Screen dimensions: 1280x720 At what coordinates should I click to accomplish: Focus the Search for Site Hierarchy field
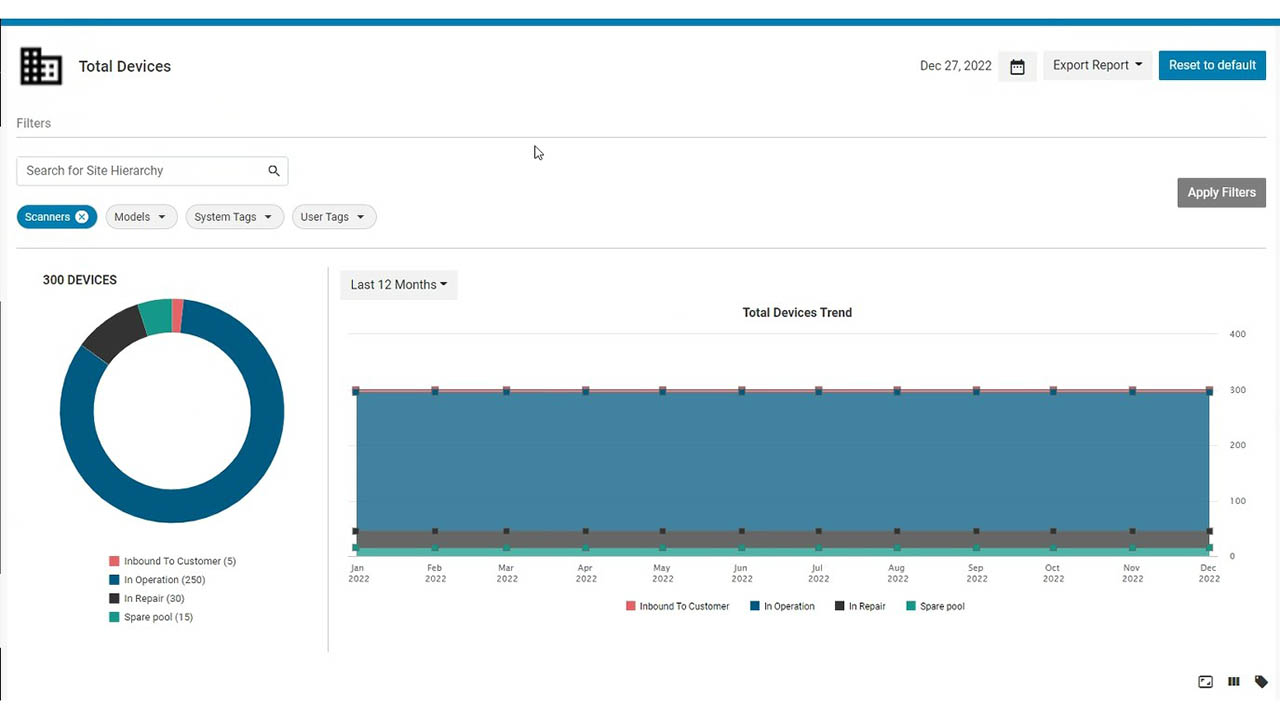pos(152,171)
